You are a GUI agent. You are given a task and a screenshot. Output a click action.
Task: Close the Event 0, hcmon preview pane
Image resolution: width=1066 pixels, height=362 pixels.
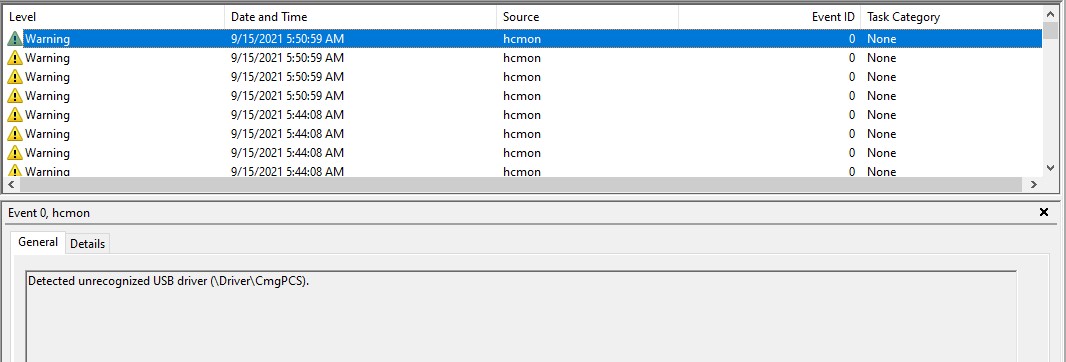click(x=1044, y=212)
